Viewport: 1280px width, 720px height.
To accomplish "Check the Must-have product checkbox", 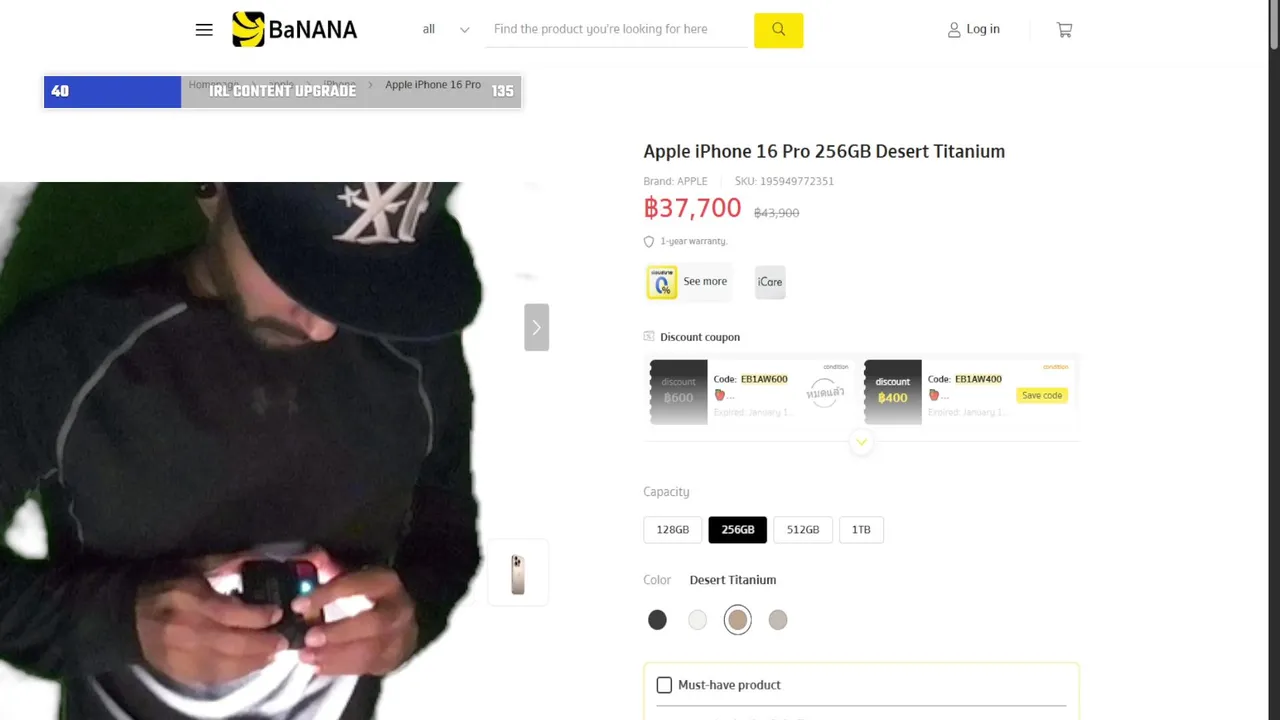I will click(664, 685).
